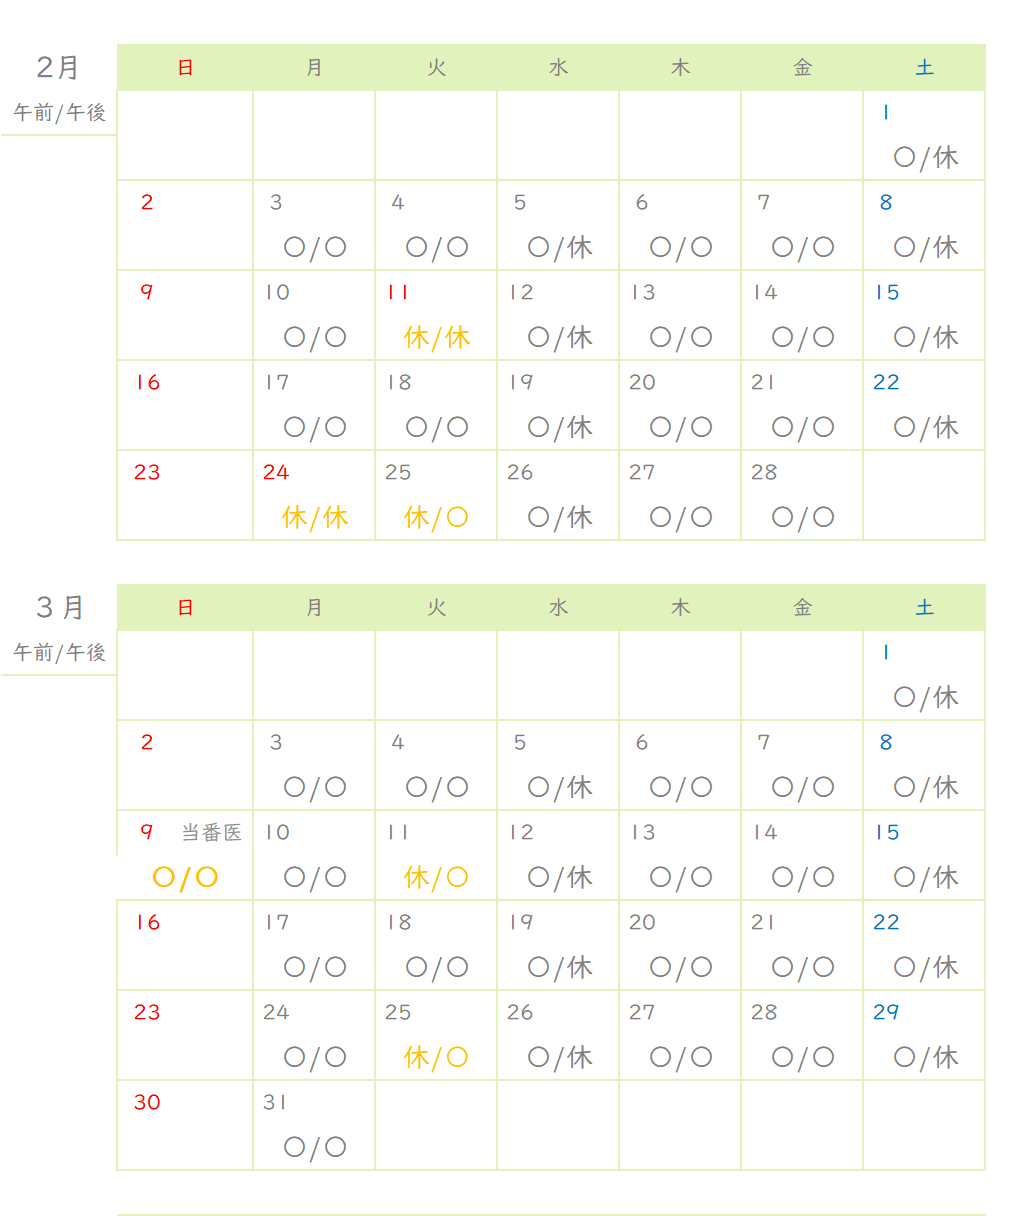
Task: Select March 30 Sunday cell
Action: click(x=185, y=1125)
